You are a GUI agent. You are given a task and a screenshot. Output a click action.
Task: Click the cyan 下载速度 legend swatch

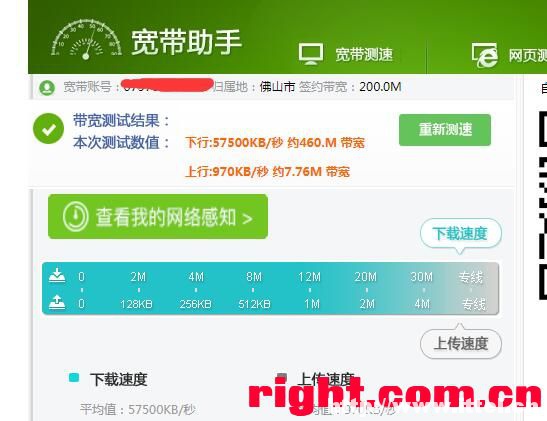74,378
